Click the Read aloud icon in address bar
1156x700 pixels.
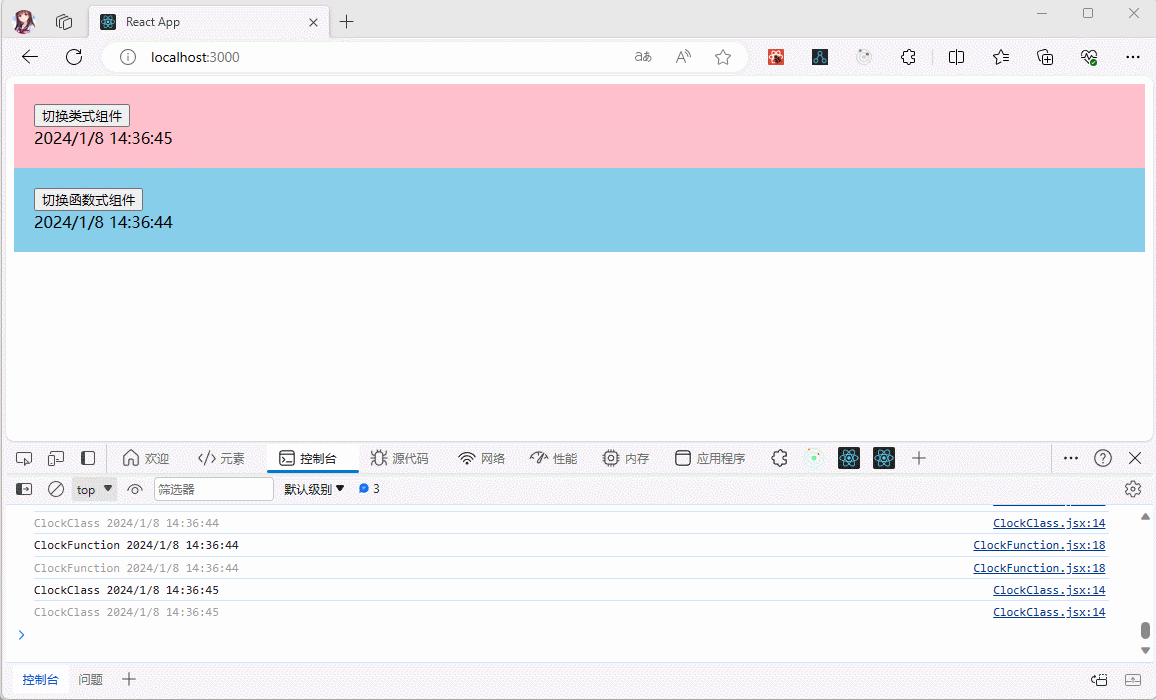683,57
